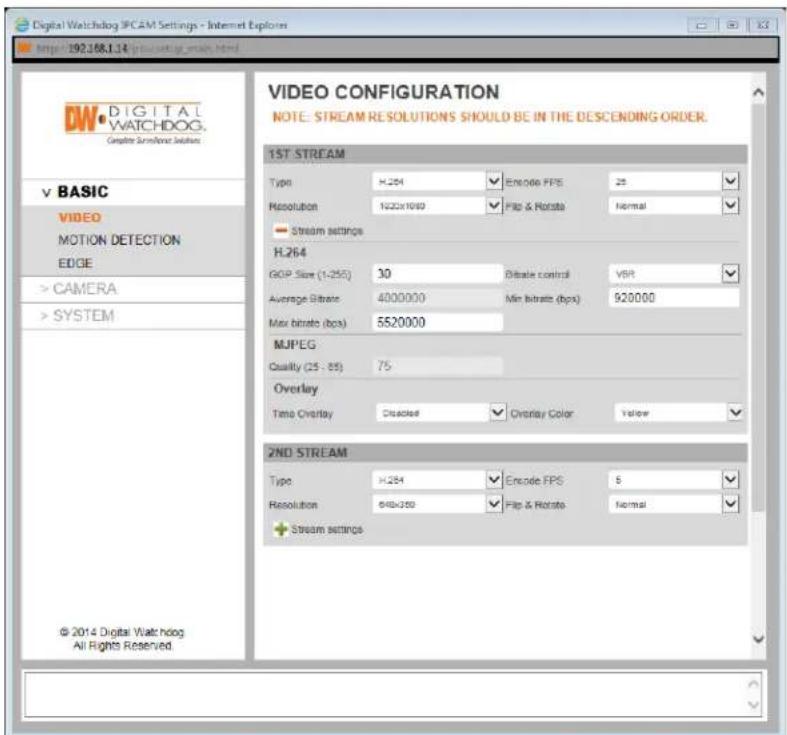787x735 pixels.
Task: Collapse 1st stream settings with minus icon
Action: point(281,230)
